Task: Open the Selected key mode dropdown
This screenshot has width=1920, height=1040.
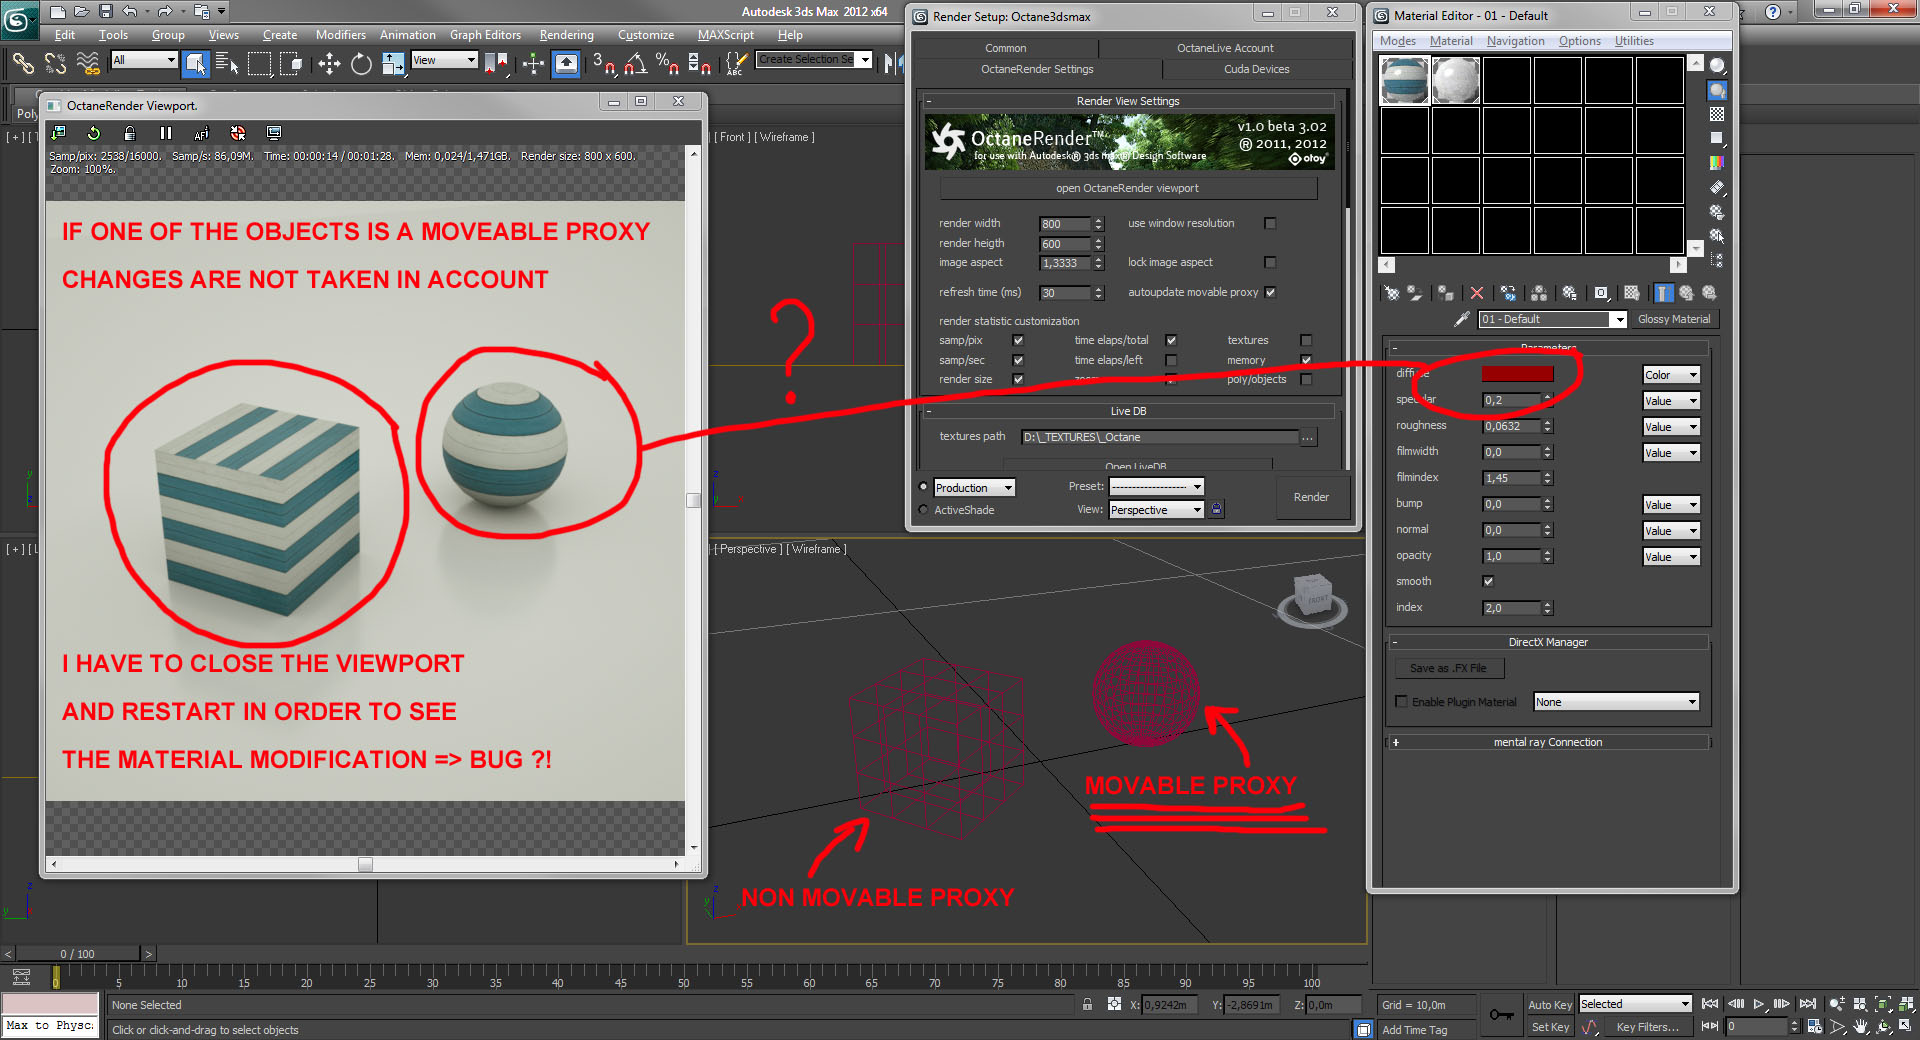Action: point(1636,1004)
